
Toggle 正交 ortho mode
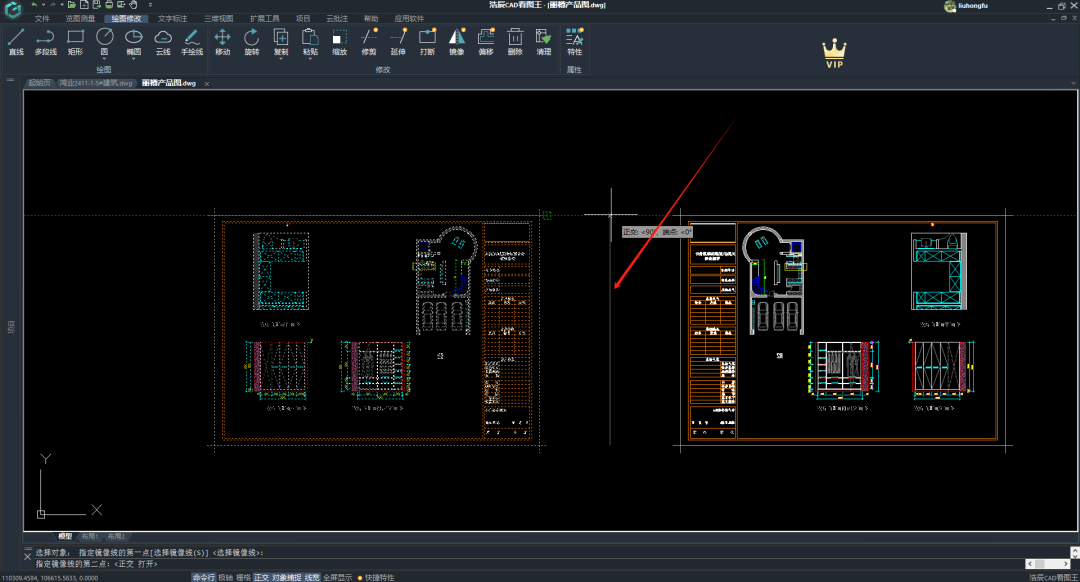coord(261,577)
